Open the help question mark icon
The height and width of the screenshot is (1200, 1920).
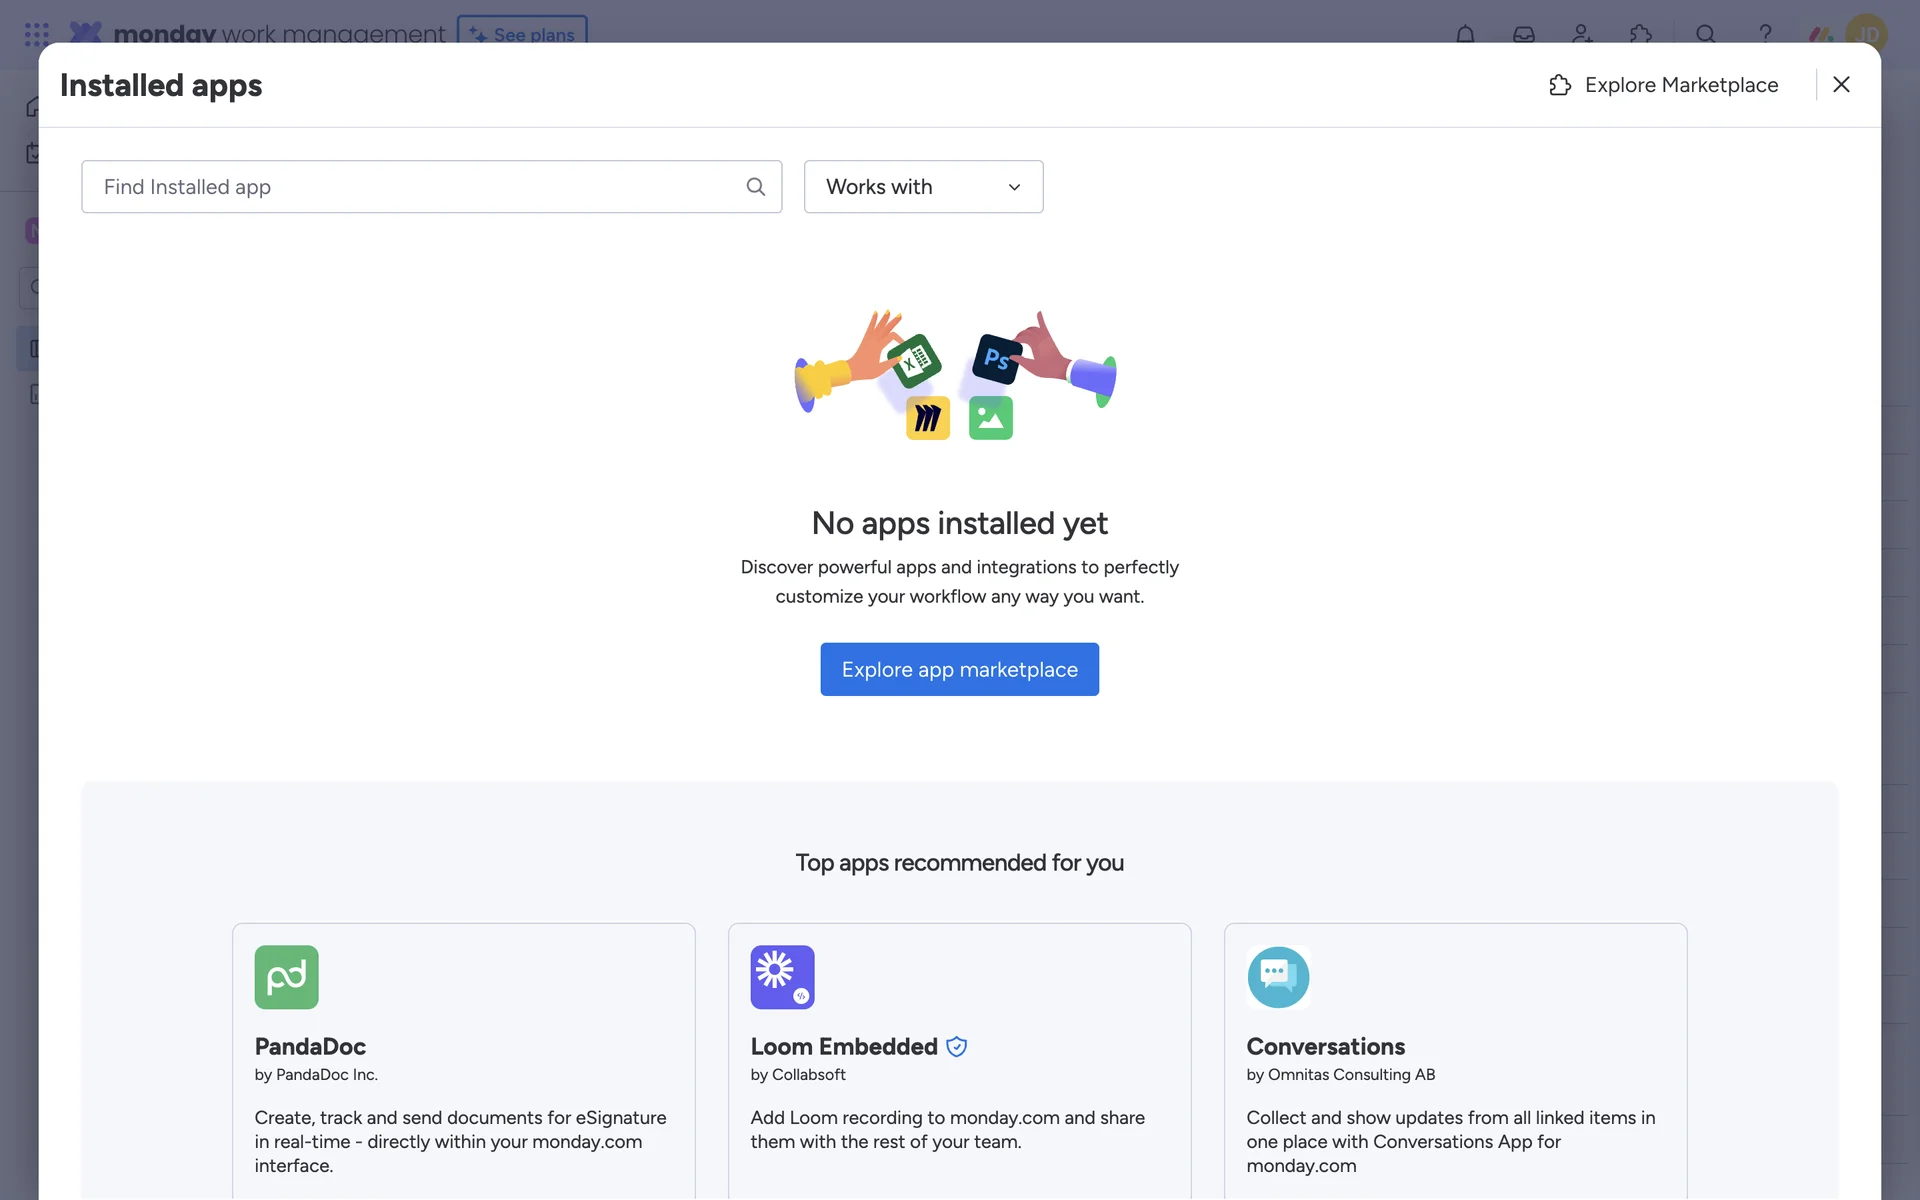(x=1765, y=34)
